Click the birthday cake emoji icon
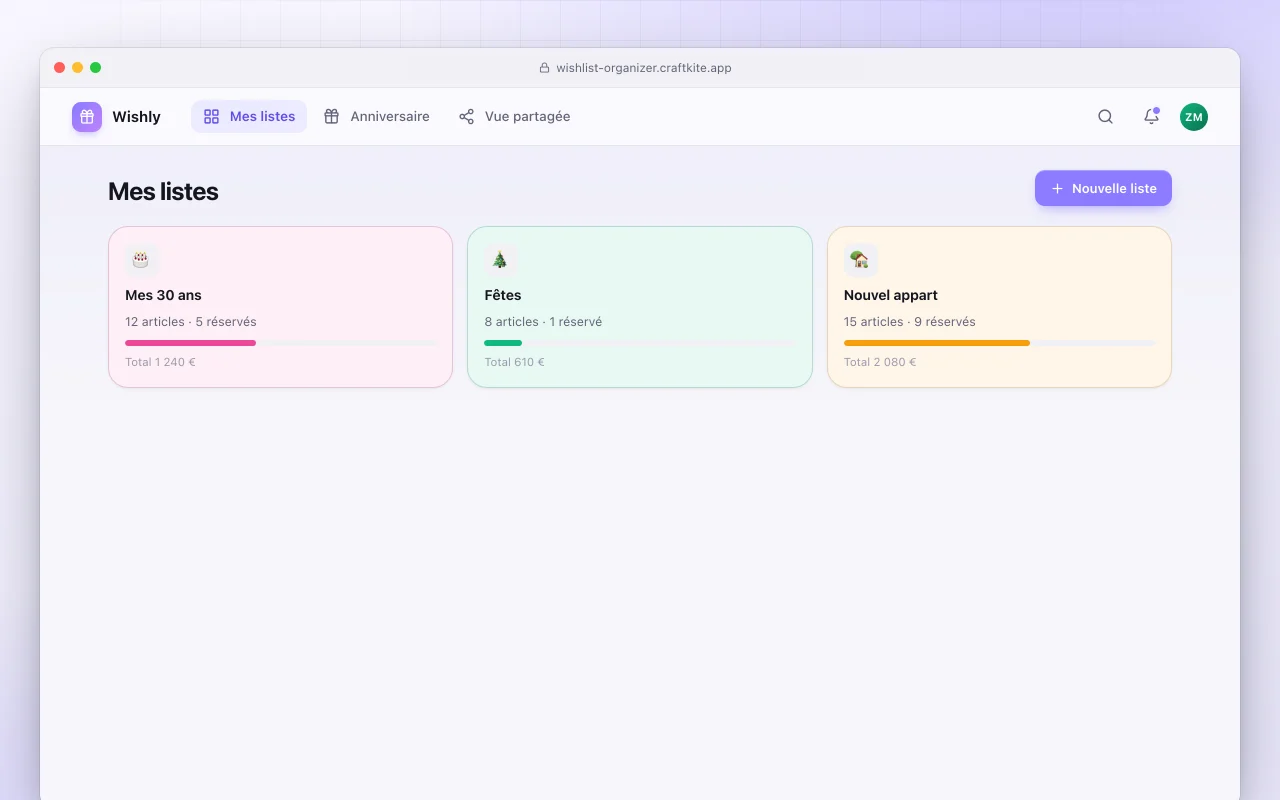This screenshot has height=800, width=1280. [141, 260]
